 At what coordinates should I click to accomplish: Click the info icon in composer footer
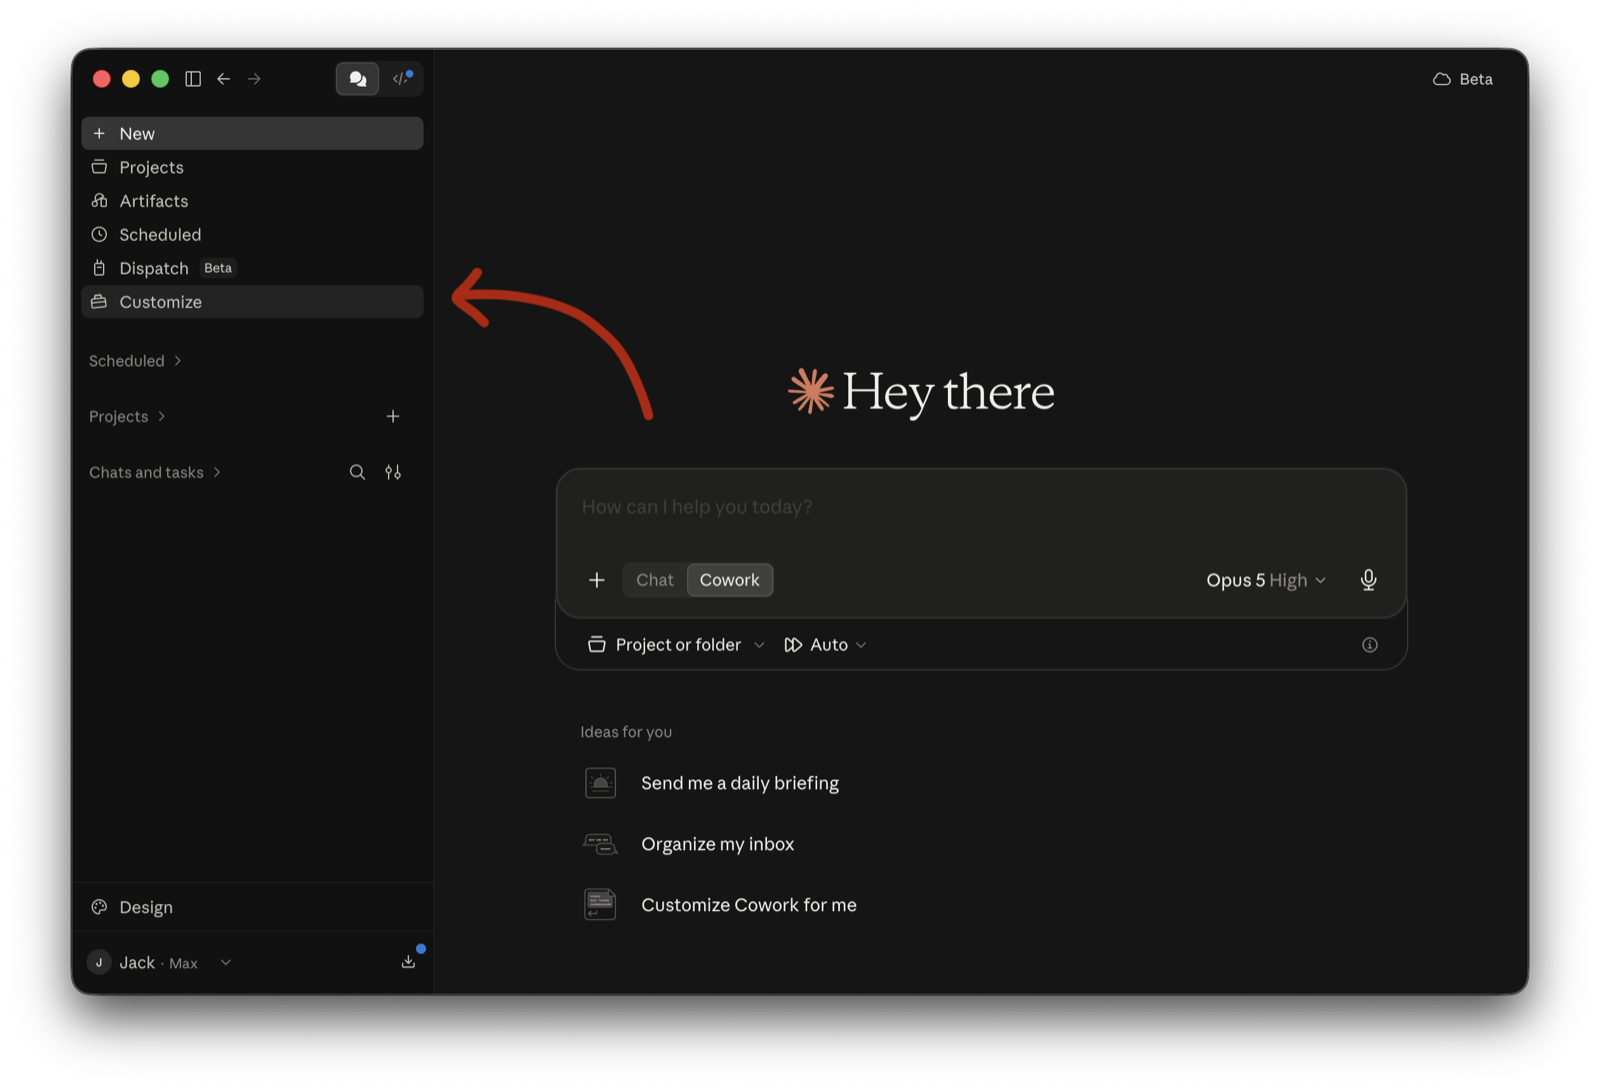(1370, 646)
